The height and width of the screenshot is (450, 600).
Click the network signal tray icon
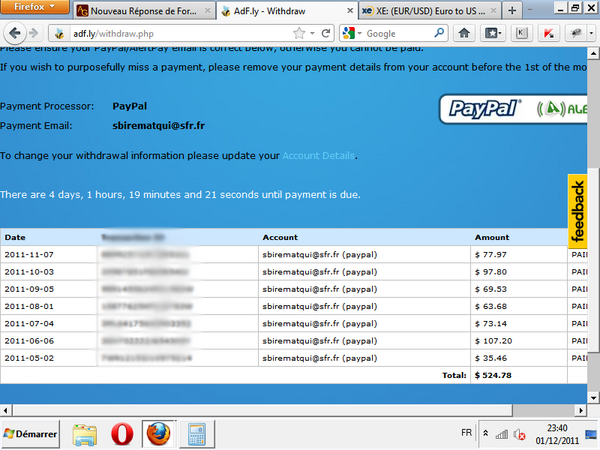point(502,434)
